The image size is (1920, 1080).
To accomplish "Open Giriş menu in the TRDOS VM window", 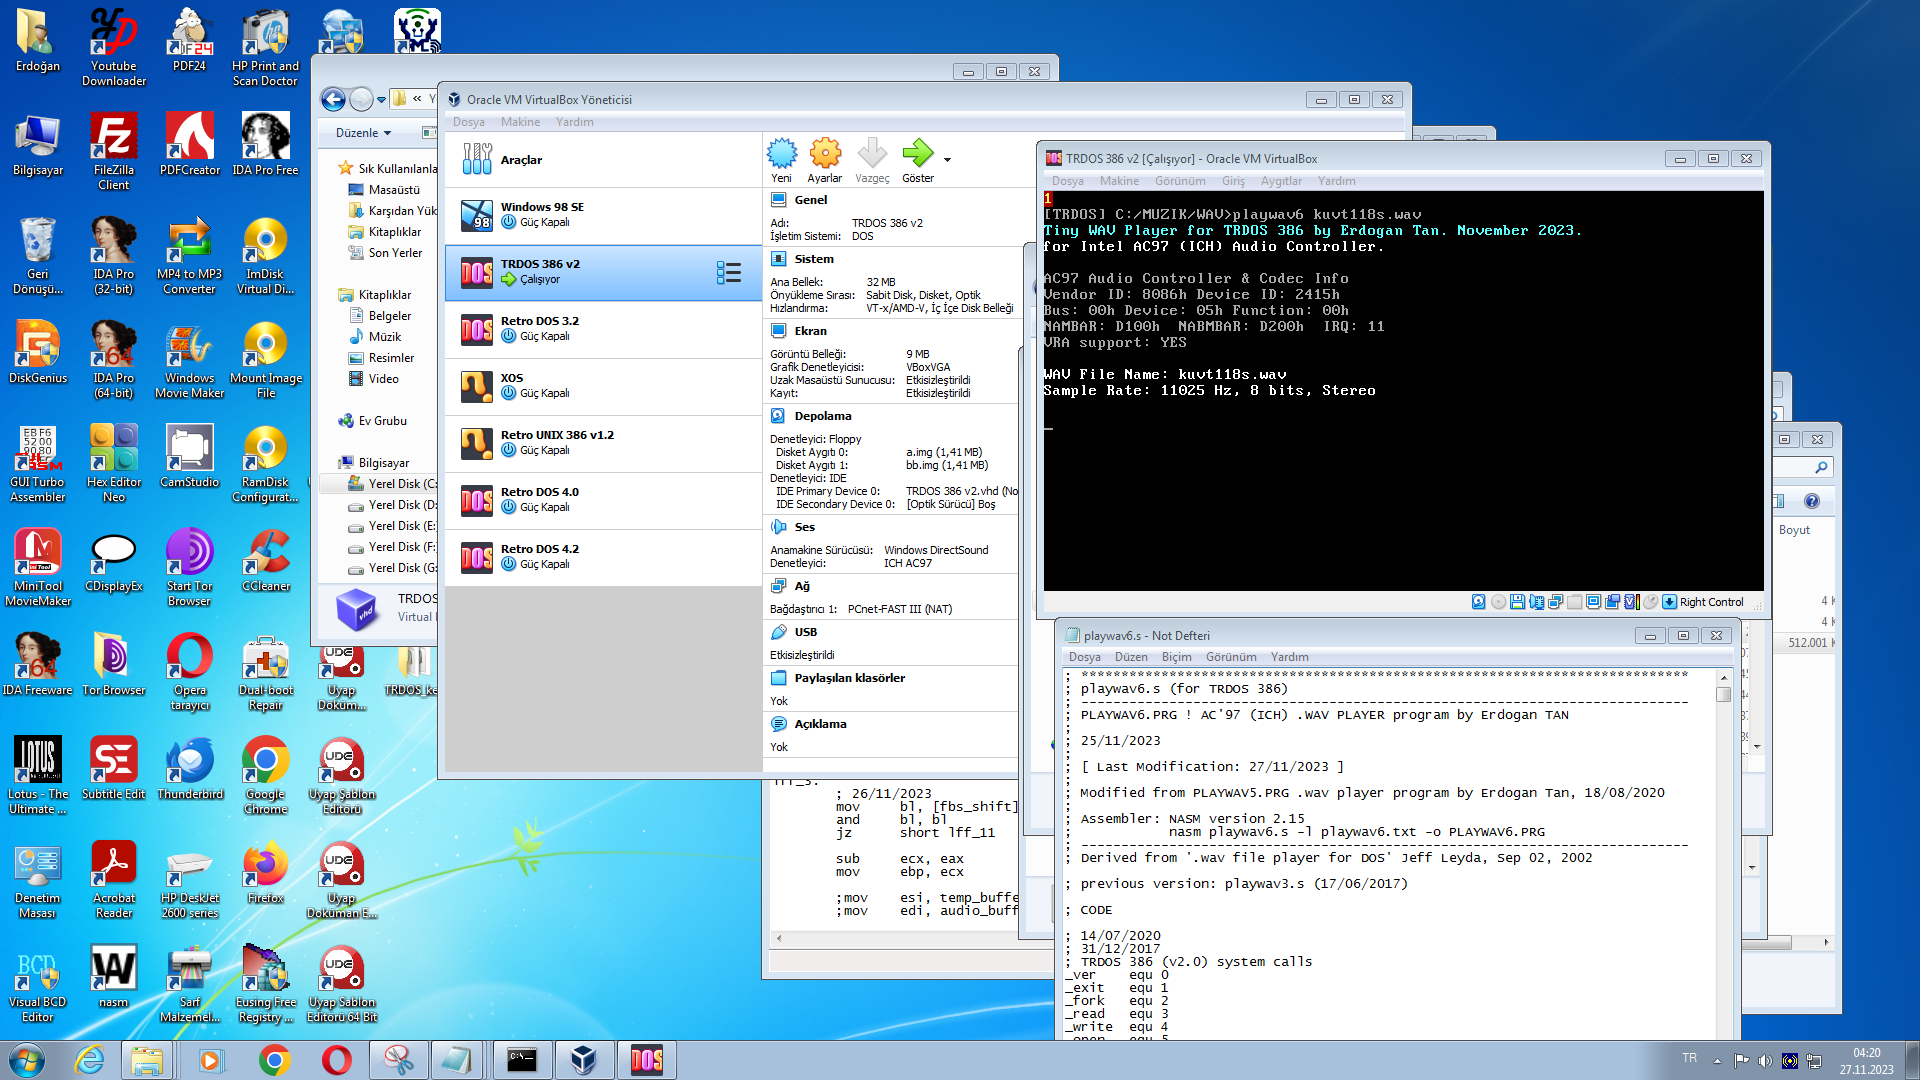I will coord(1233,181).
